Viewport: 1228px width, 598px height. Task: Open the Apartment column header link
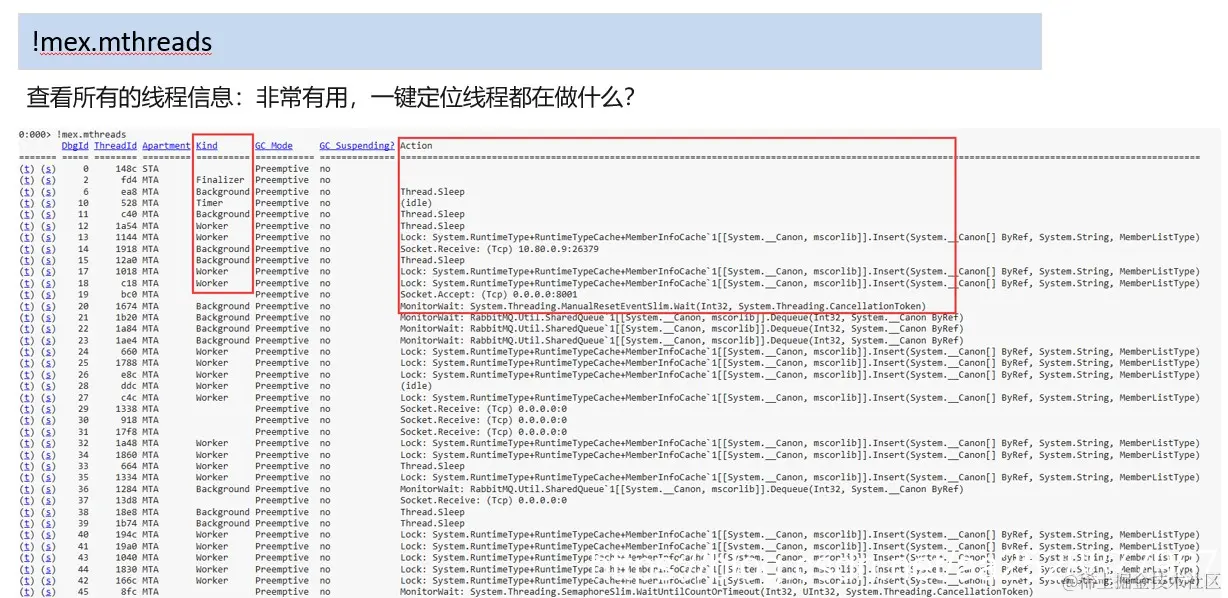click(166, 146)
